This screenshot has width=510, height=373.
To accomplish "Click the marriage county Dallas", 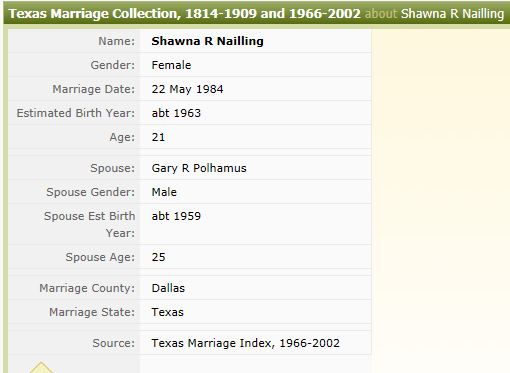I will 168,288.
